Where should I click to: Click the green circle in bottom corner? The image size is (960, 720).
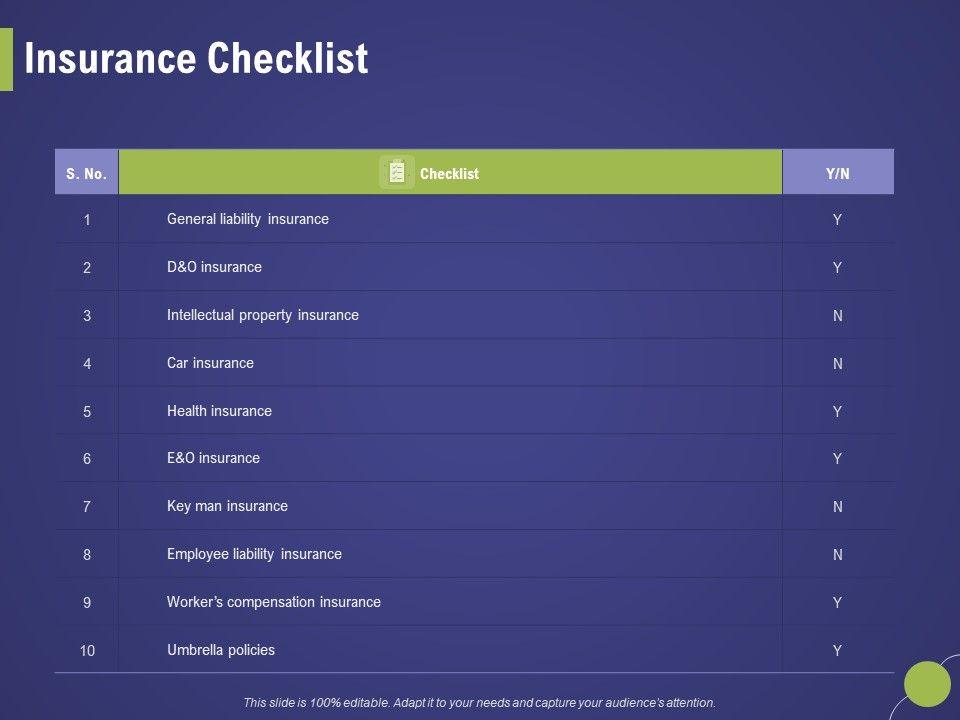pos(926,683)
